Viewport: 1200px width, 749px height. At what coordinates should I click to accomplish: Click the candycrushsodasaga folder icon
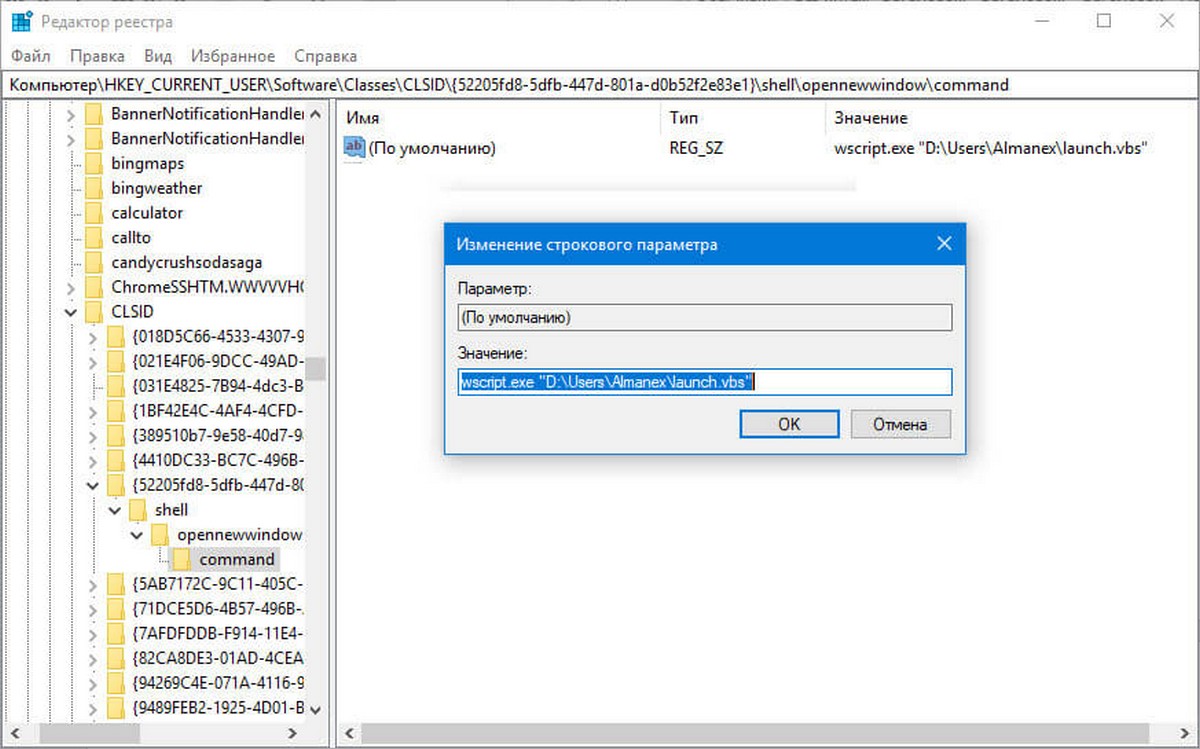[95, 263]
